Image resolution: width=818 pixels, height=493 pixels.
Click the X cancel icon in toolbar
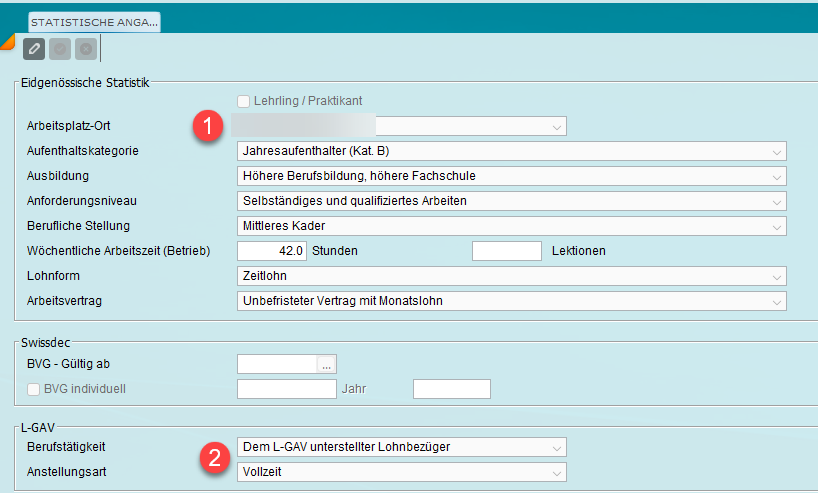point(86,48)
